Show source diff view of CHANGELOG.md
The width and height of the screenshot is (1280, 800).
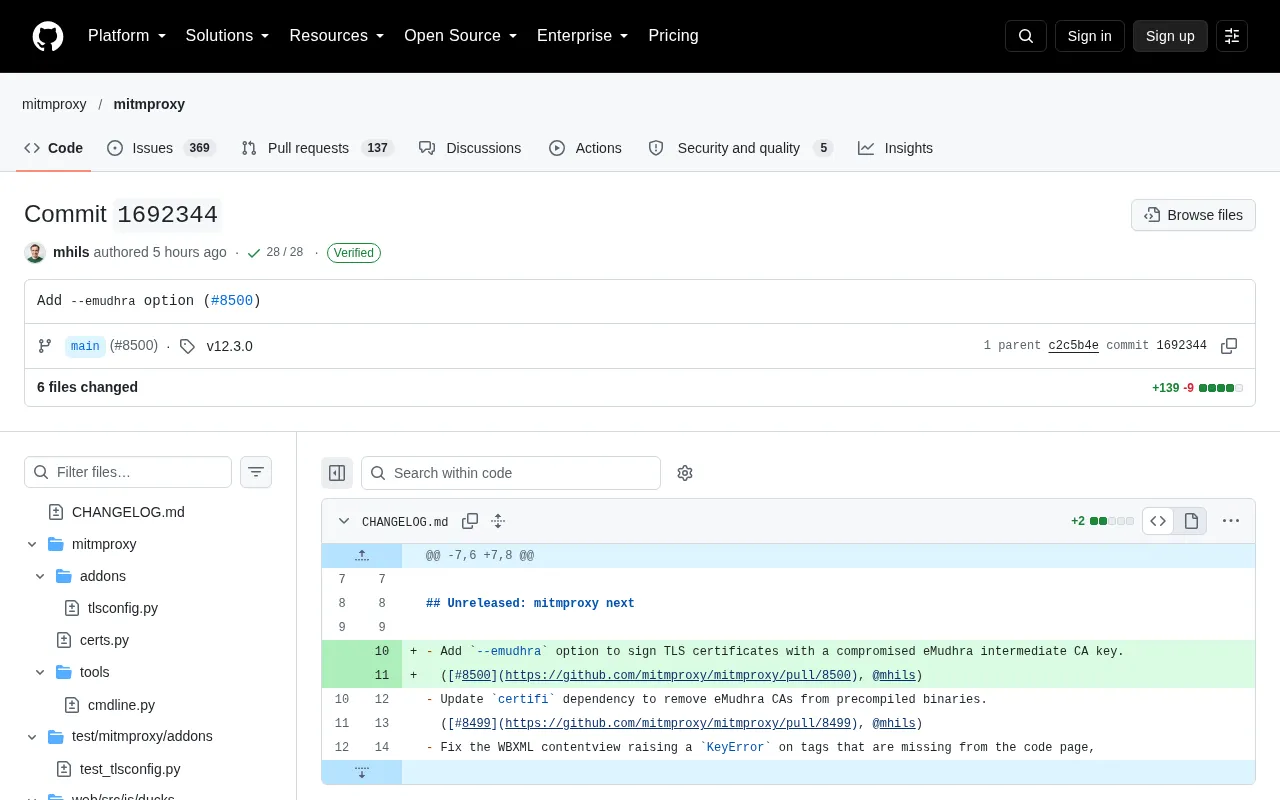tap(1158, 521)
